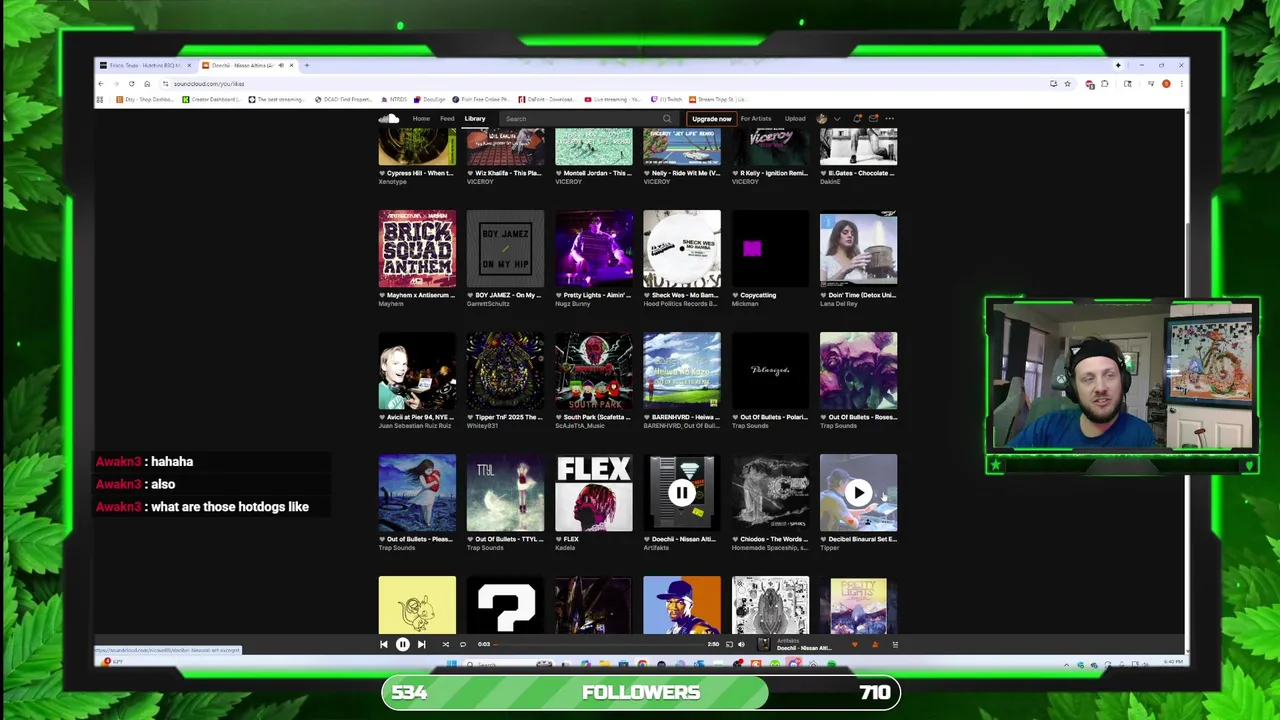
Task: Click the File Explorer taskbar icon
Action: (x=604, y=663)
